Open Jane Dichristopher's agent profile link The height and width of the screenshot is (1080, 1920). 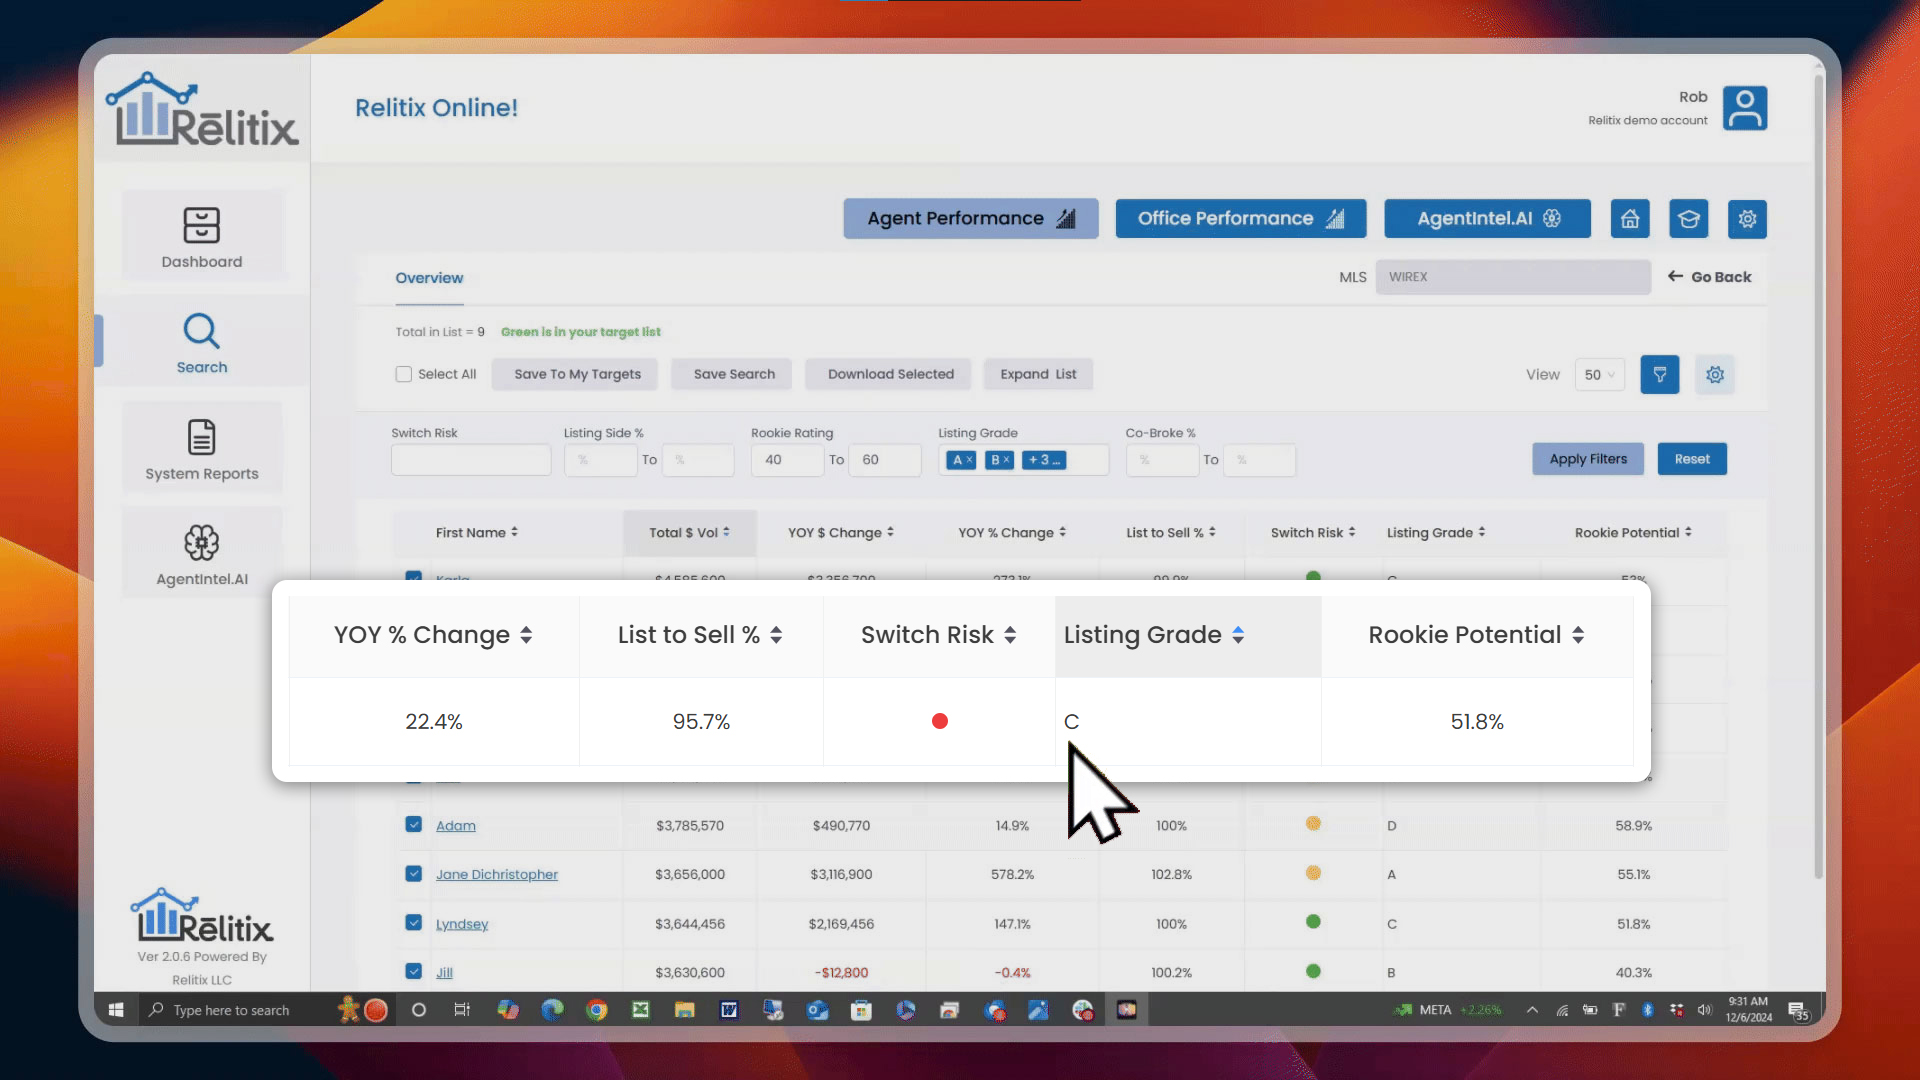pos(497,873)
